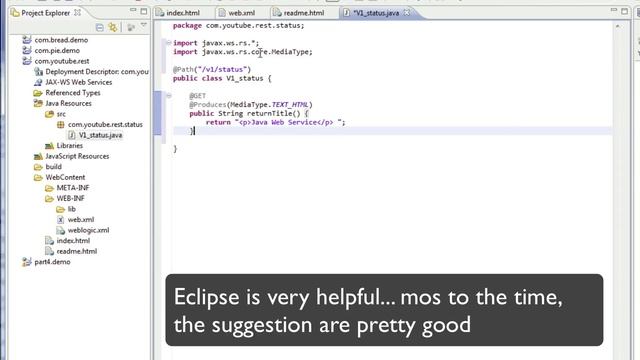Select the WEB-INF folder
The image size is (640, 360).
tap(70, 199)
